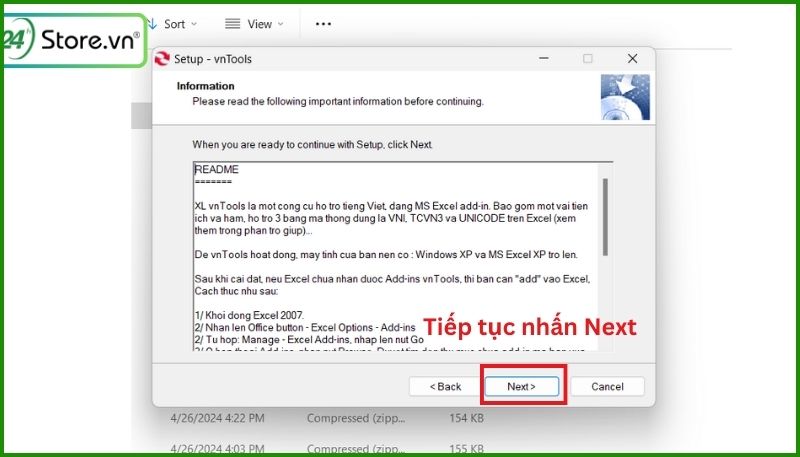Click the View list icon in Explorer
Image resolution: width=800 pixels, height=457 pixels.
pyautogui.click(x=233, y=24)
